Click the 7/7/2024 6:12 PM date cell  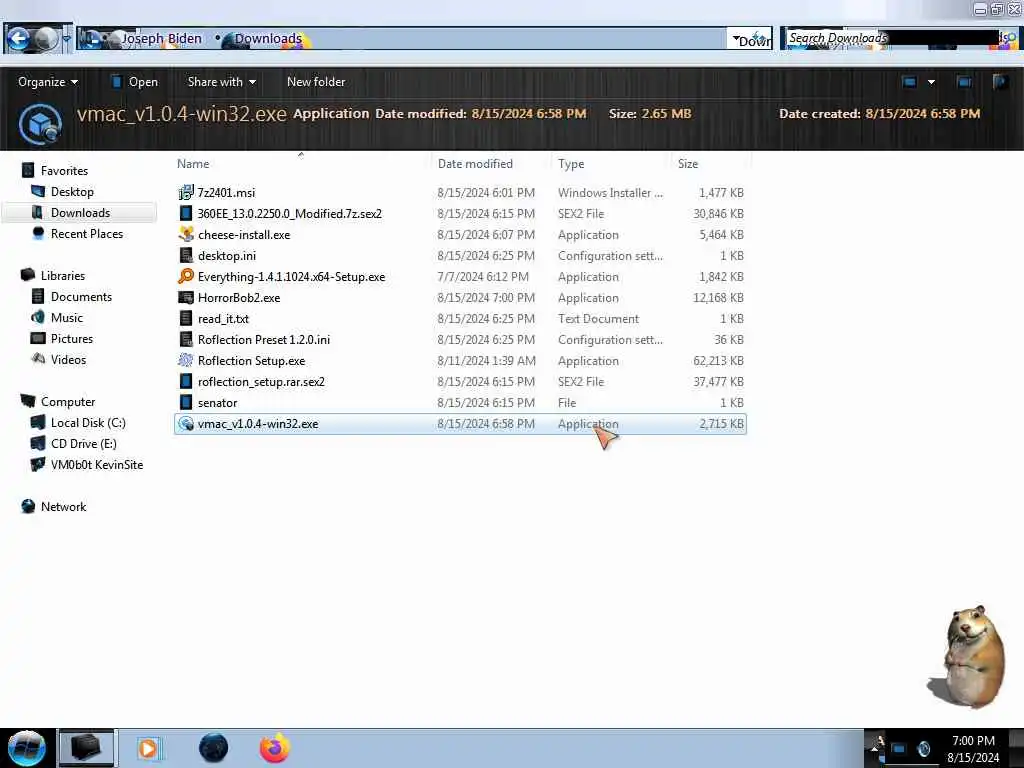pyautogui.click(x=483, y=277)
